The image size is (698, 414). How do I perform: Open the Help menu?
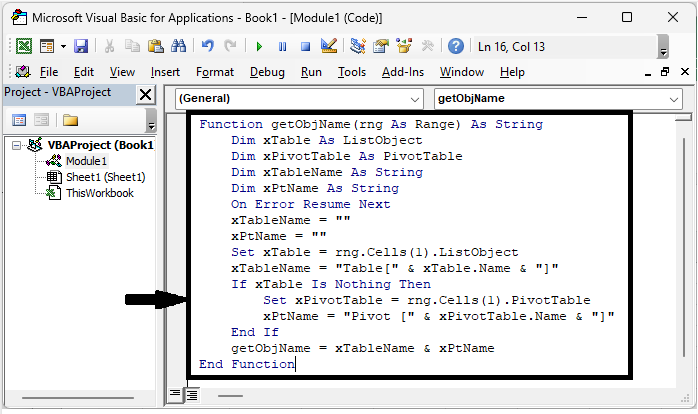click(512, 72)
